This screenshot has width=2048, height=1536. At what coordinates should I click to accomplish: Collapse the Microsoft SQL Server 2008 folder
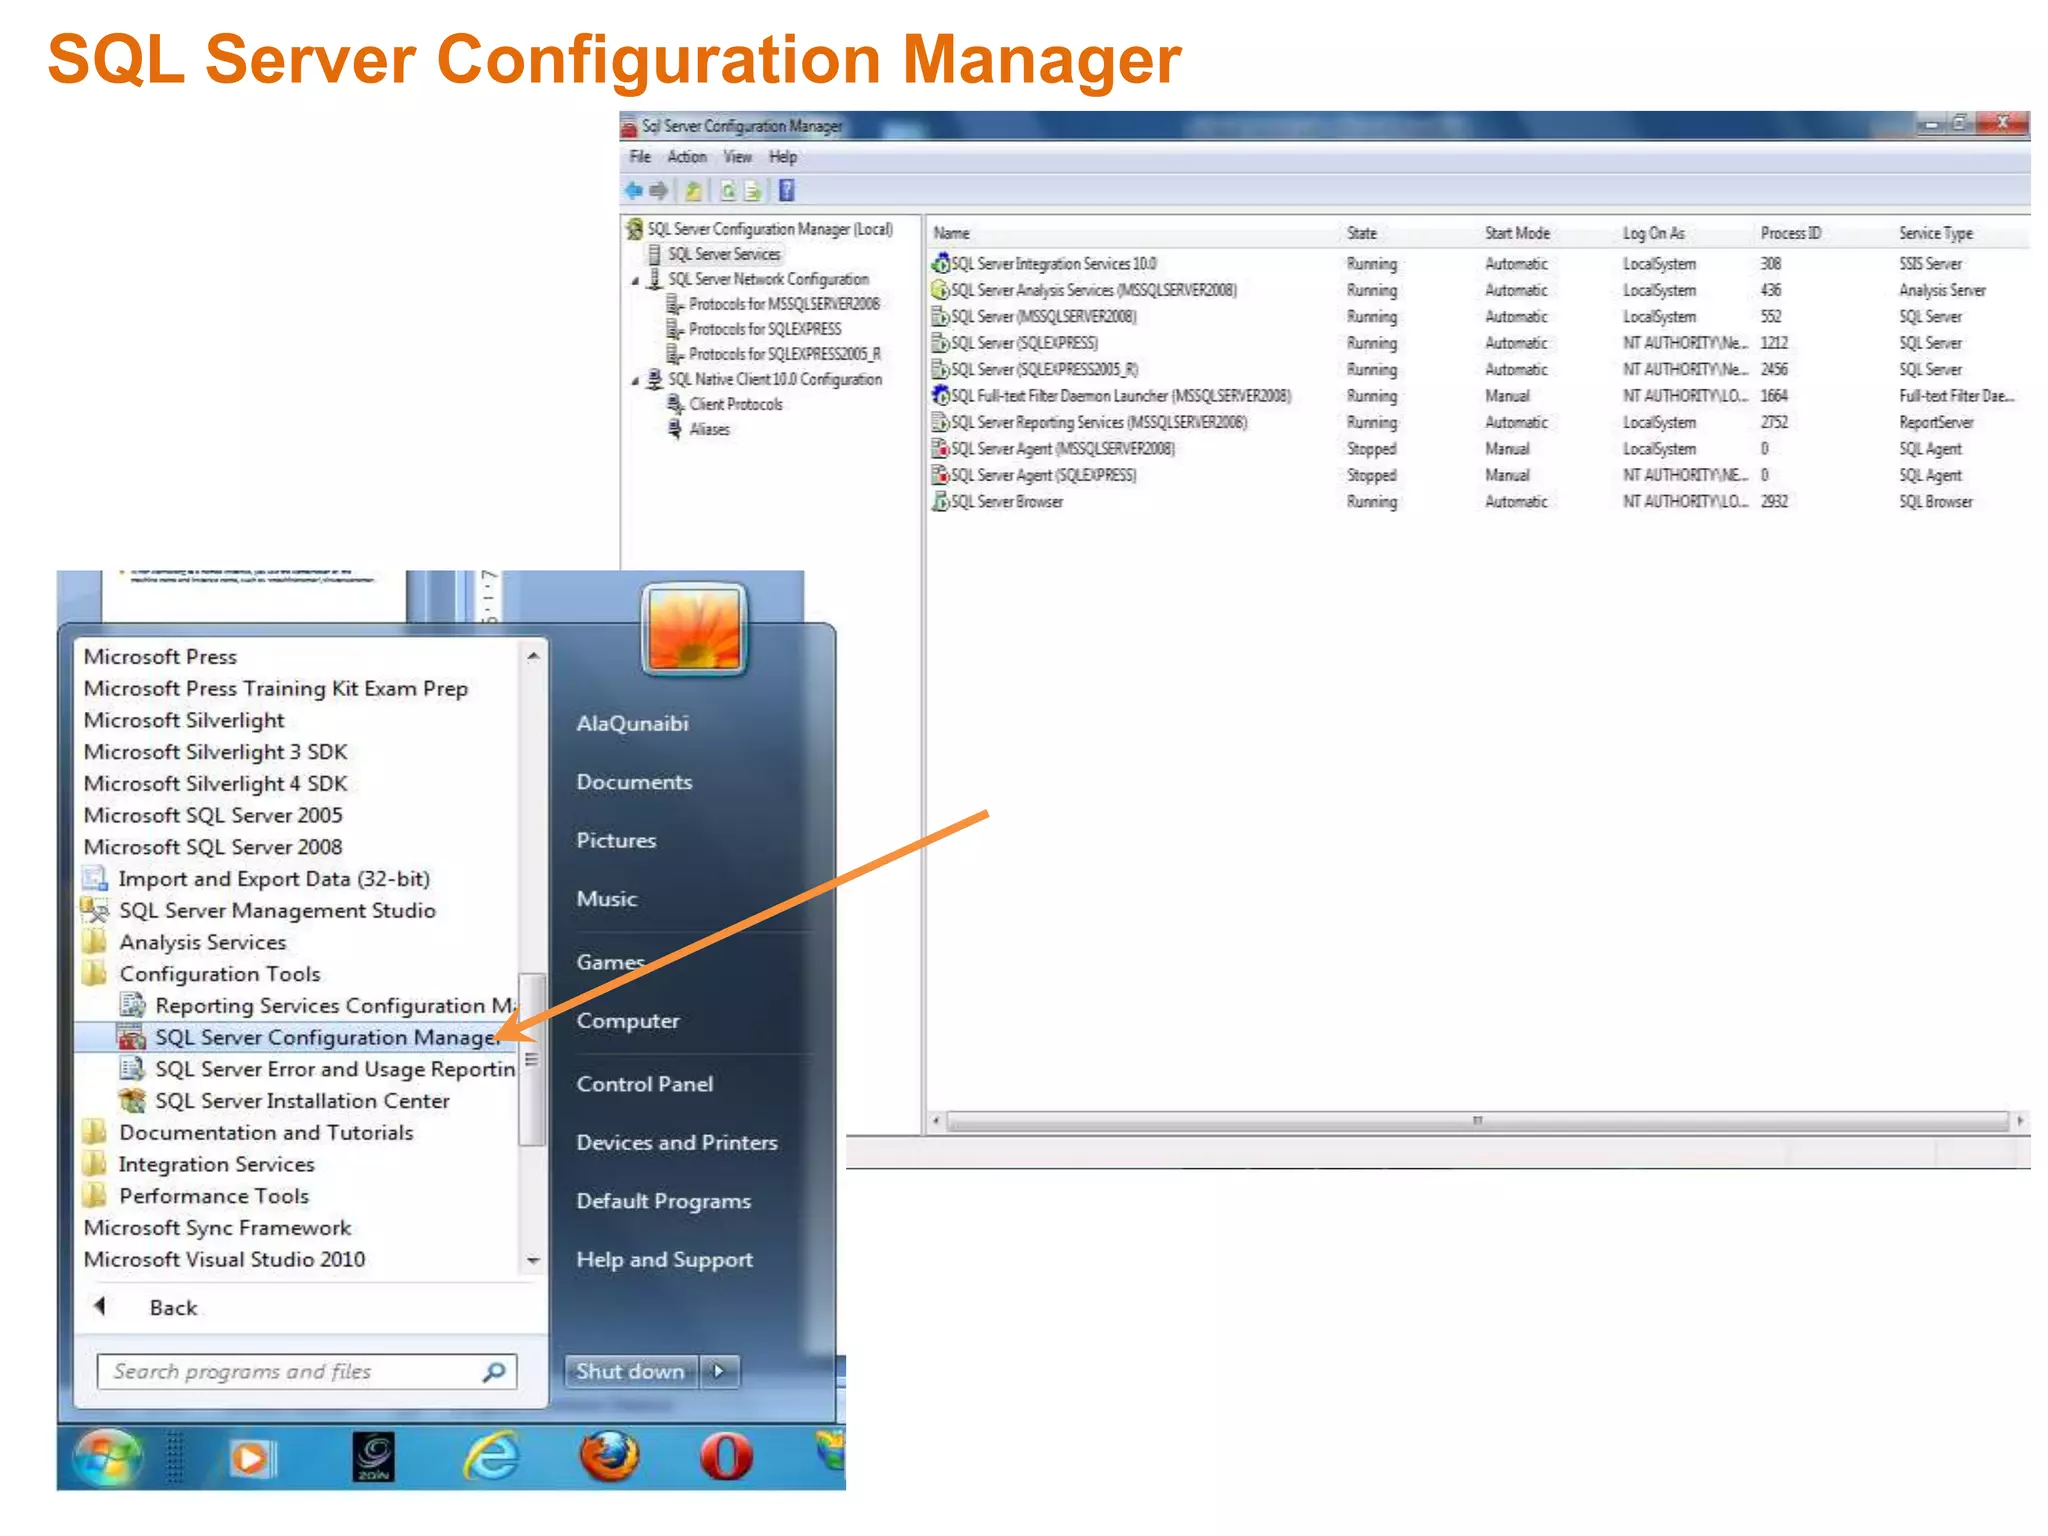(x=213, y=847)
